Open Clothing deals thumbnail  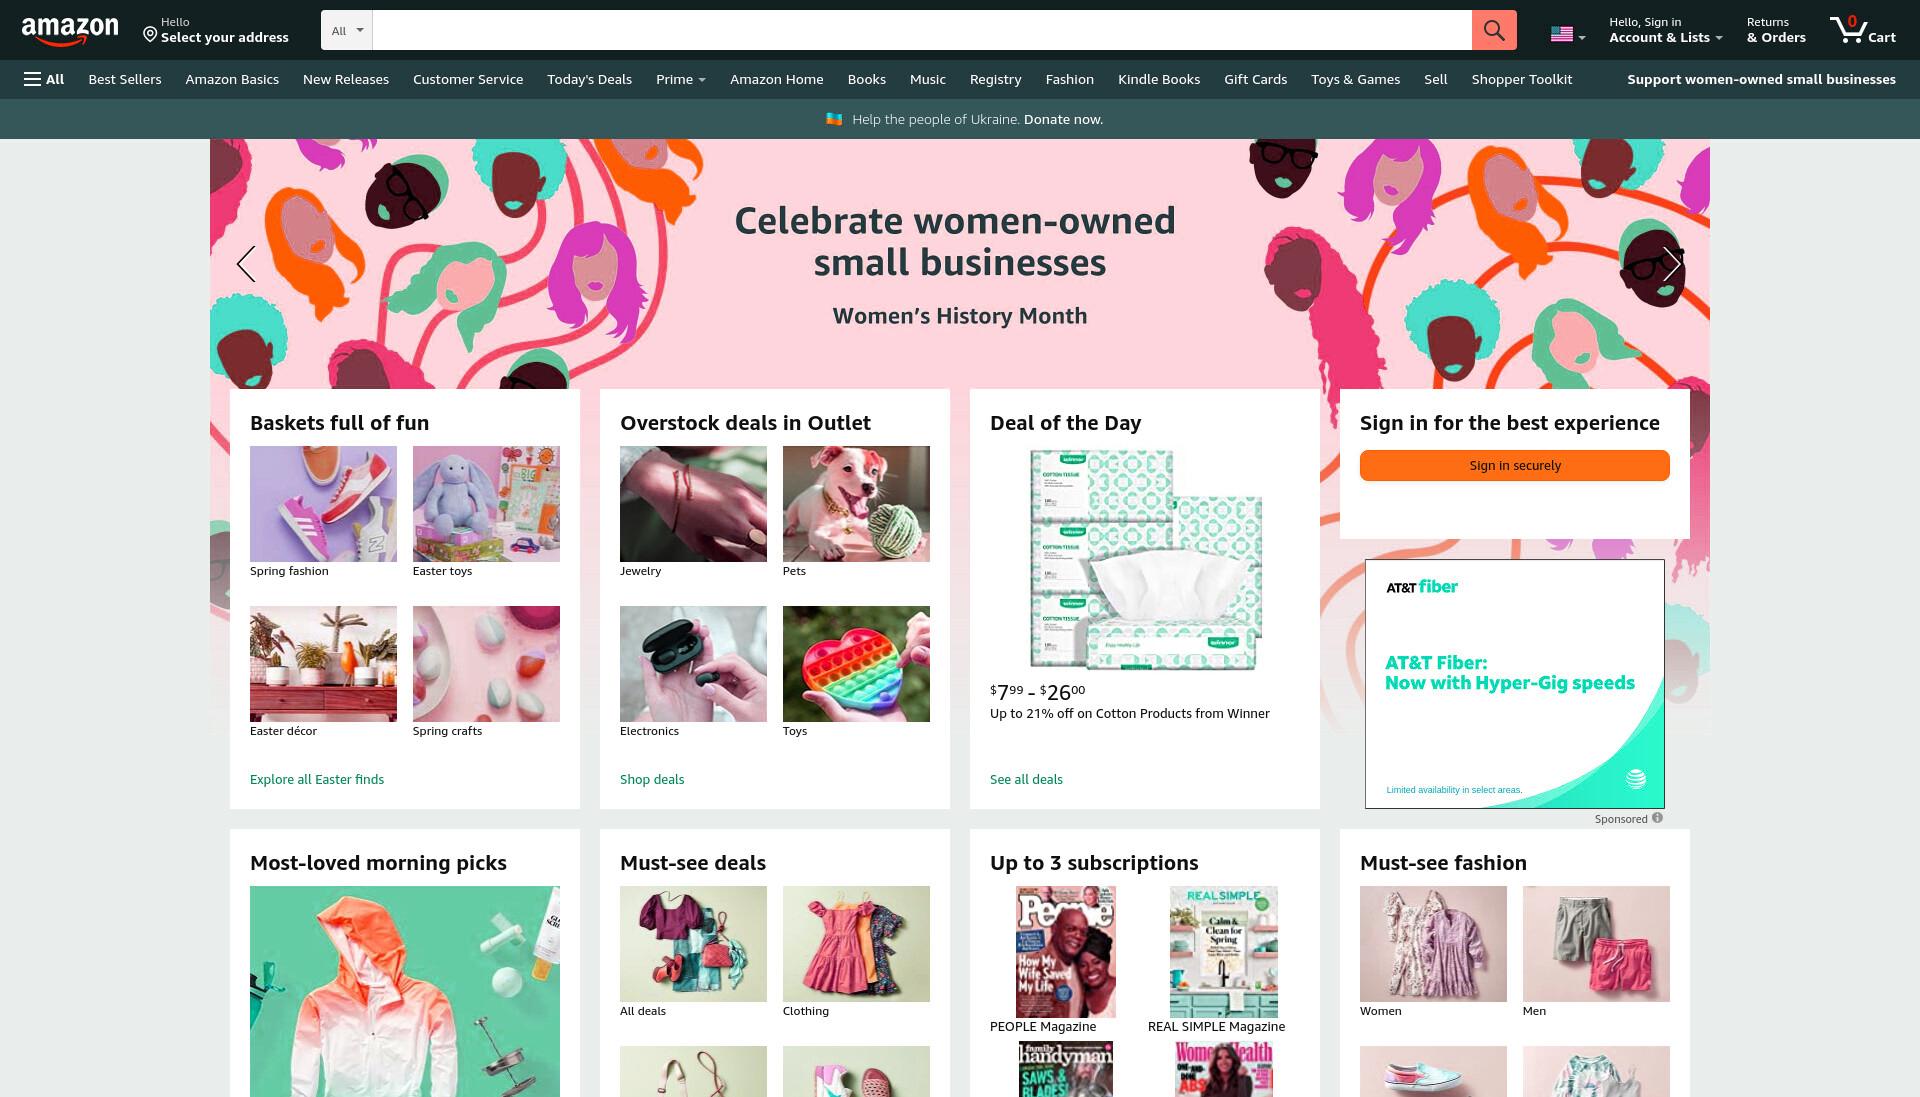tap(856, 944)
